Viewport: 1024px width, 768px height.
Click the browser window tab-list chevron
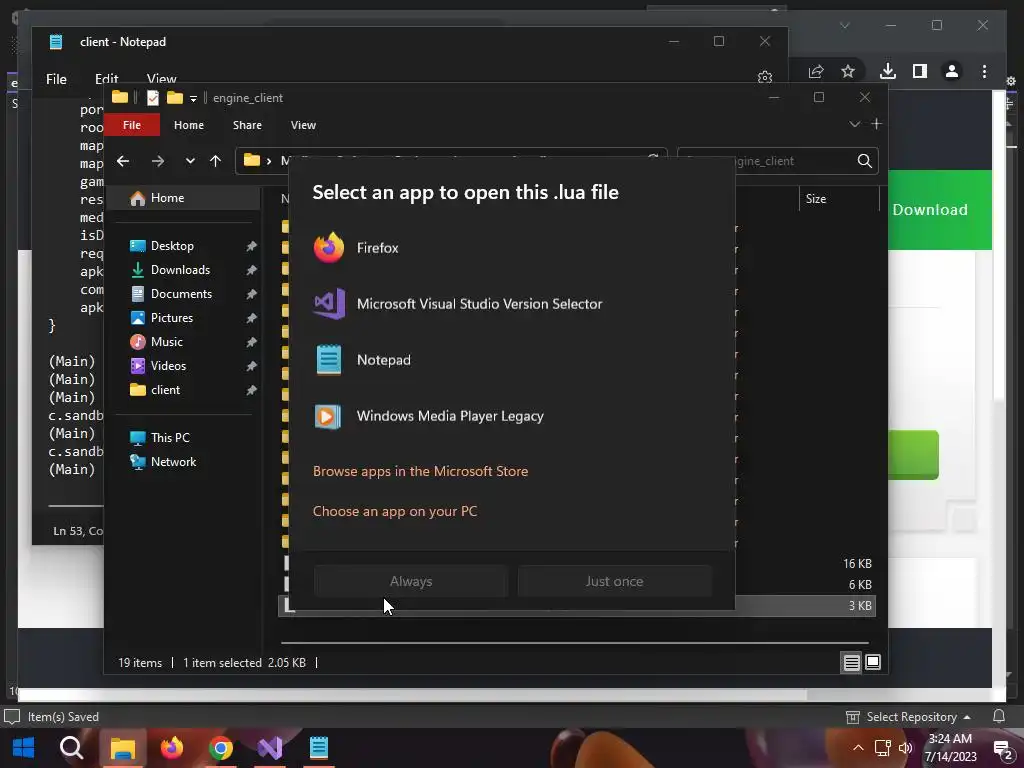[844, 25]
